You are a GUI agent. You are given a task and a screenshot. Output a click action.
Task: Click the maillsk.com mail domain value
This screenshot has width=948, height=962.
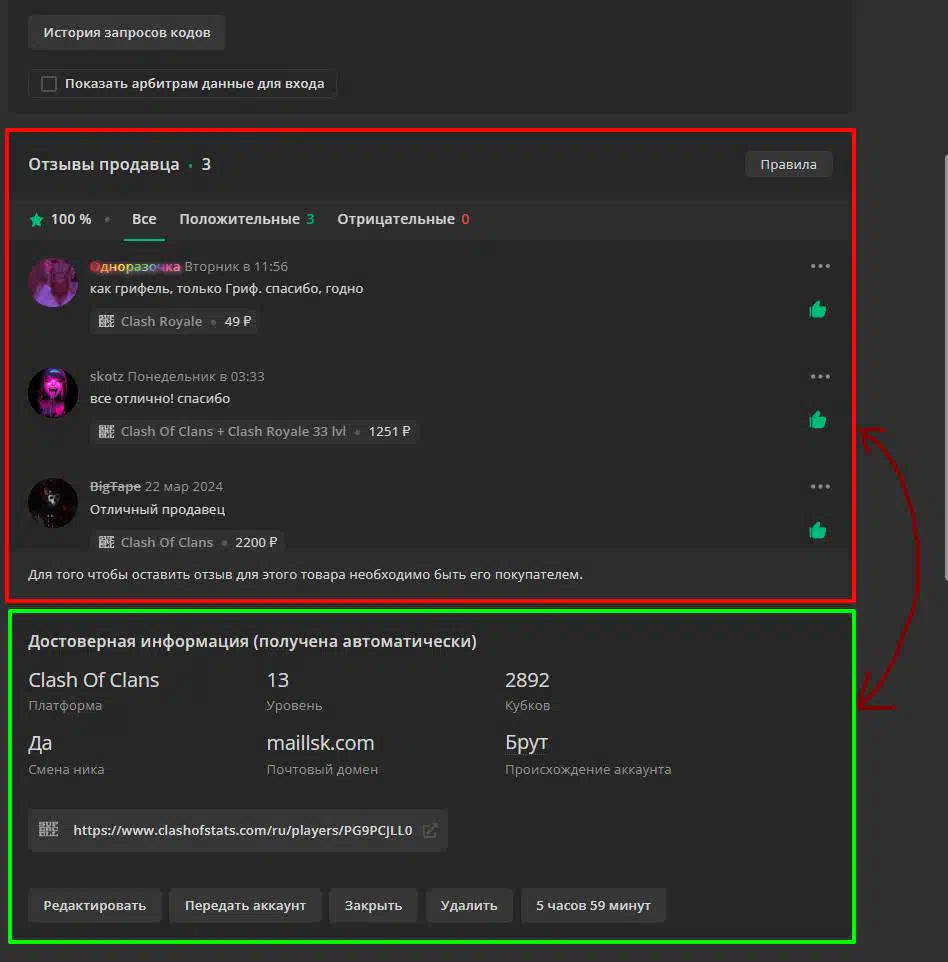pos(320,743)
